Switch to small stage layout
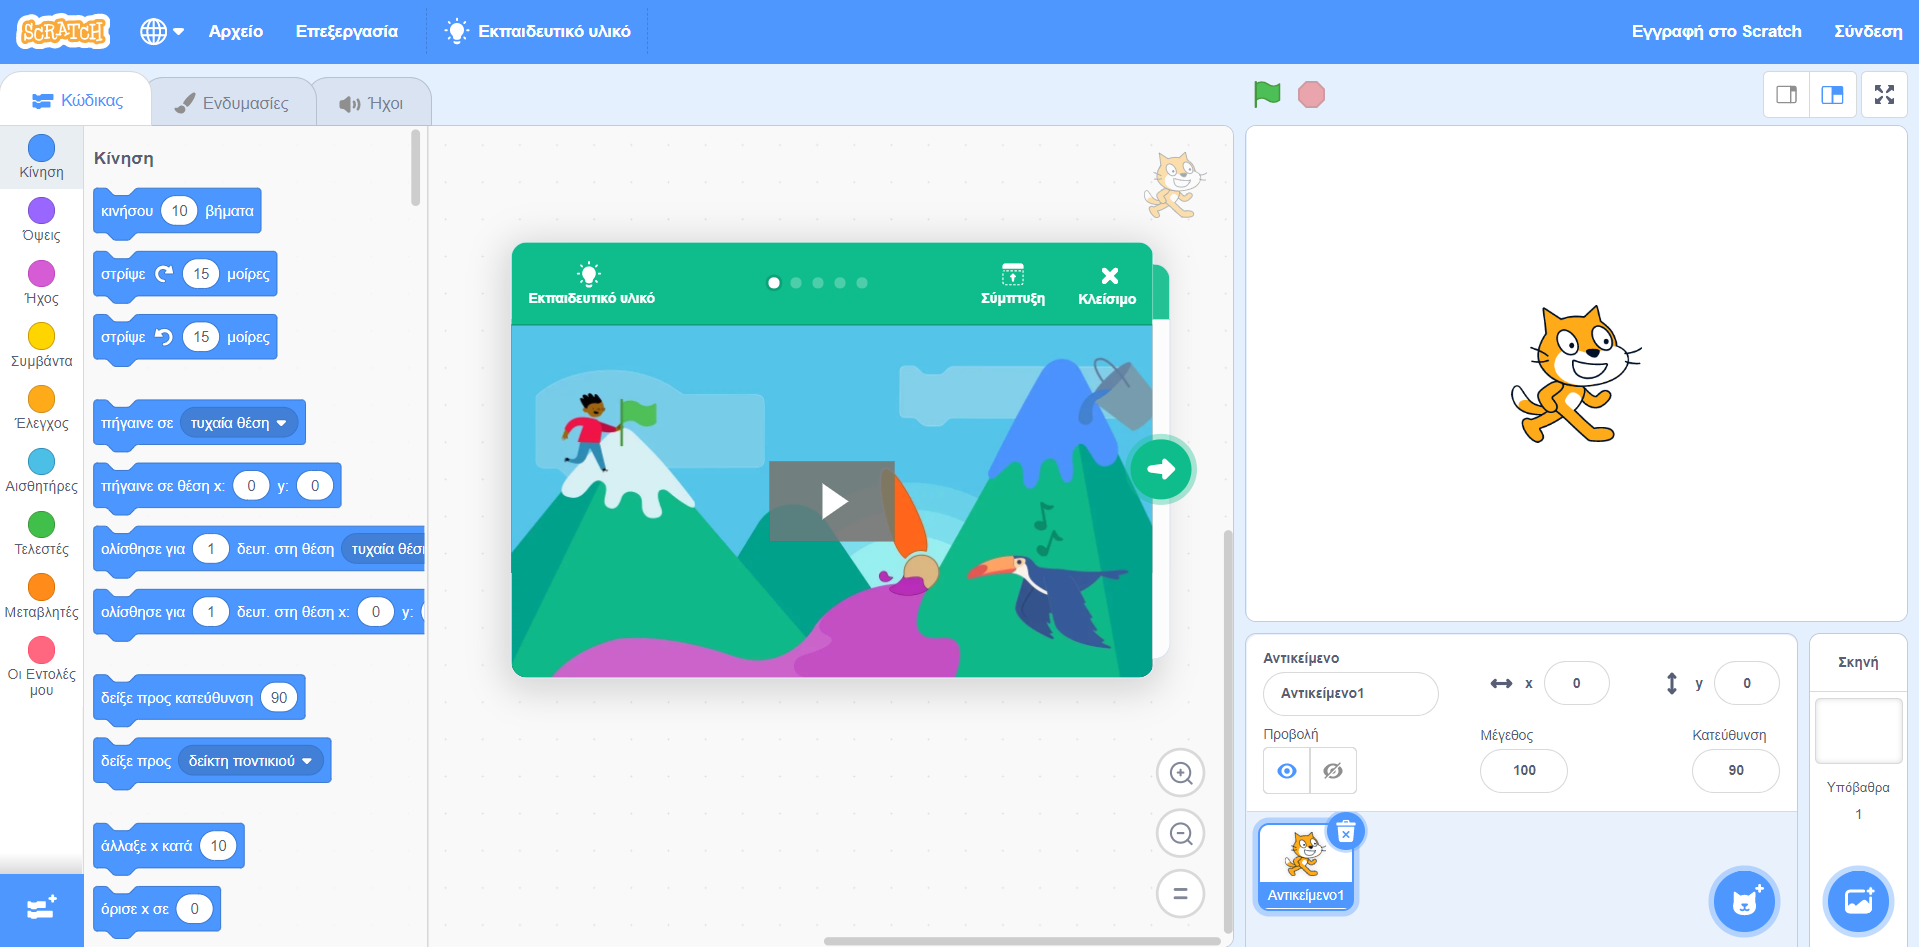This screenshot has height=947, width=1919. 1786,94
